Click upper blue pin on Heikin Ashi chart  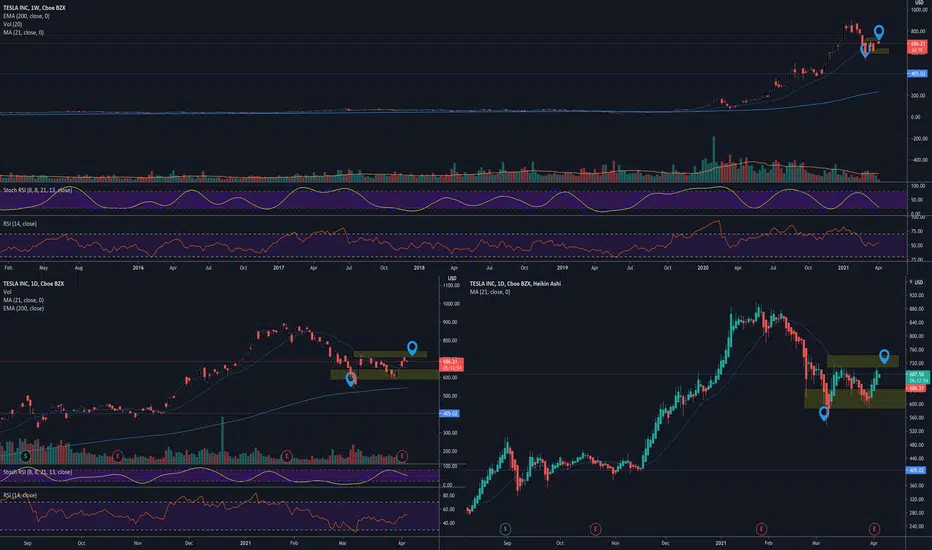pos(884,356)
